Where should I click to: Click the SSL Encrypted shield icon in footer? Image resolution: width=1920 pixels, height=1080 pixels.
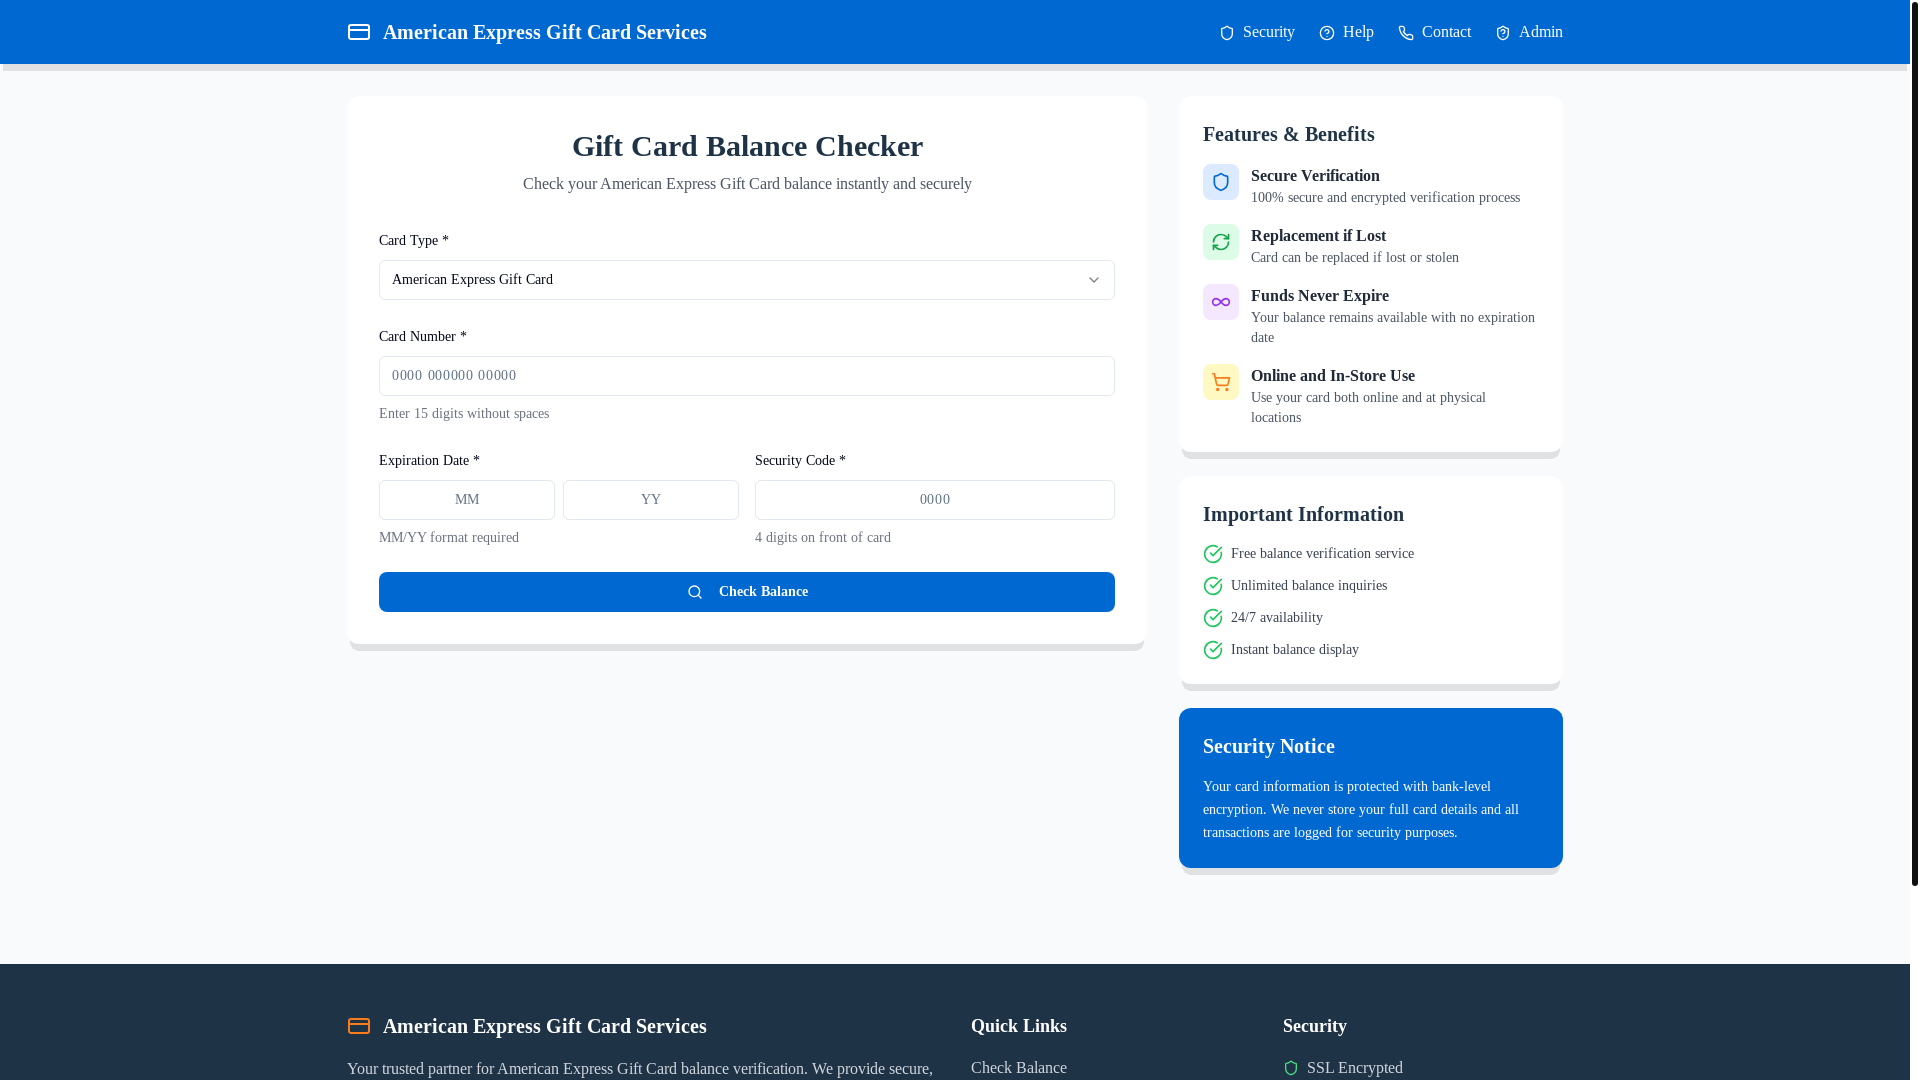pos(1291,1068)
